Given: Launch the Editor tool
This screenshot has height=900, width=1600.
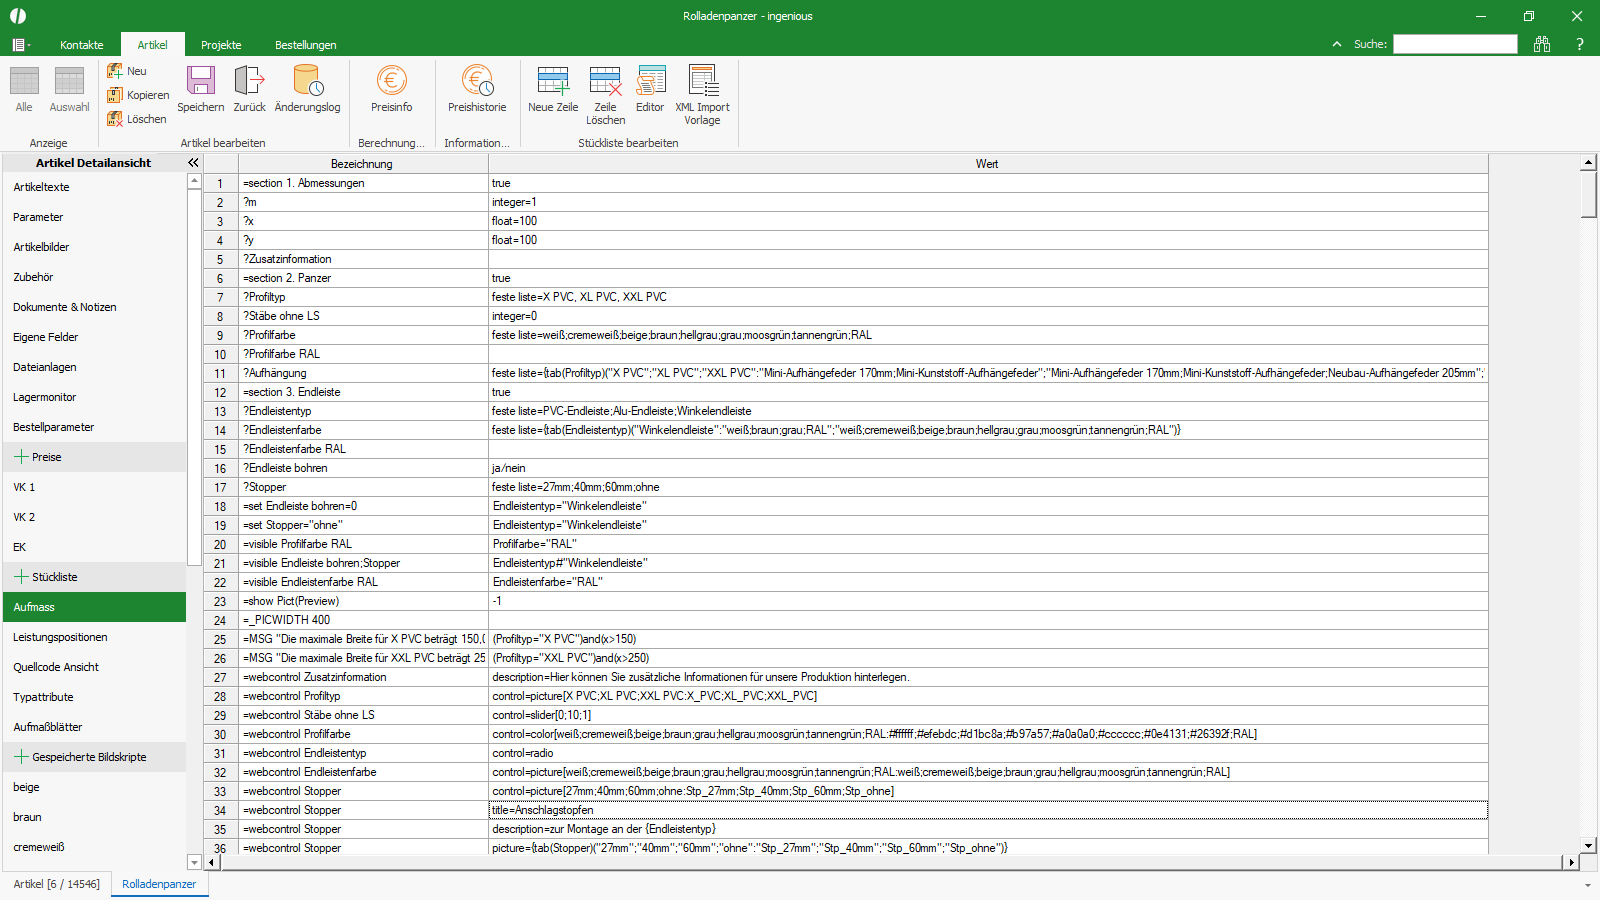Looking at the screenshot, I should coord(650,89).
